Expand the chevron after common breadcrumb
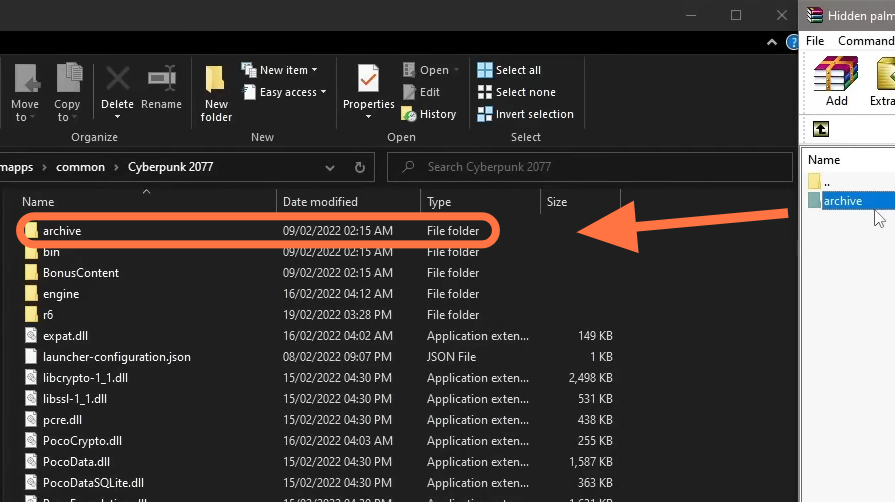Viewport: 895px width, 502px height. click(x=116, y=167)
